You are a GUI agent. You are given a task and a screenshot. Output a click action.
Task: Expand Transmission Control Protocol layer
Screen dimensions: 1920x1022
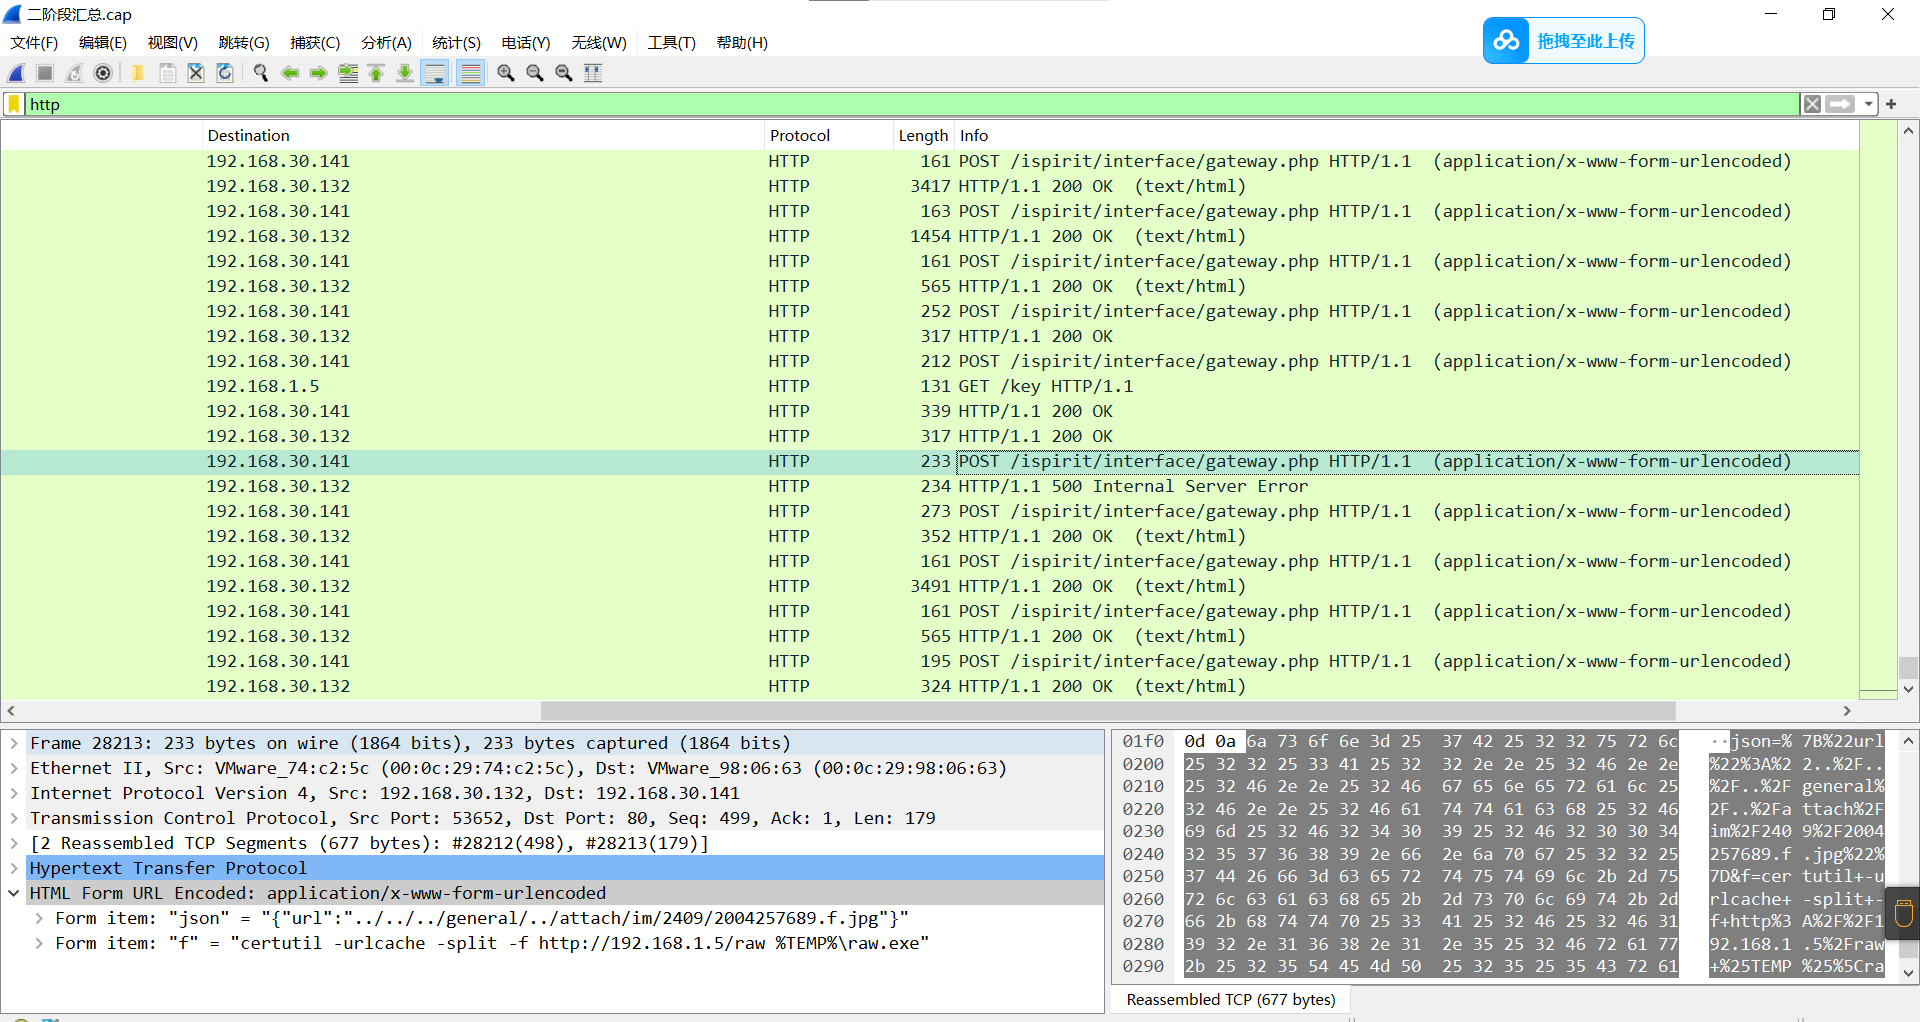(14, 818)
